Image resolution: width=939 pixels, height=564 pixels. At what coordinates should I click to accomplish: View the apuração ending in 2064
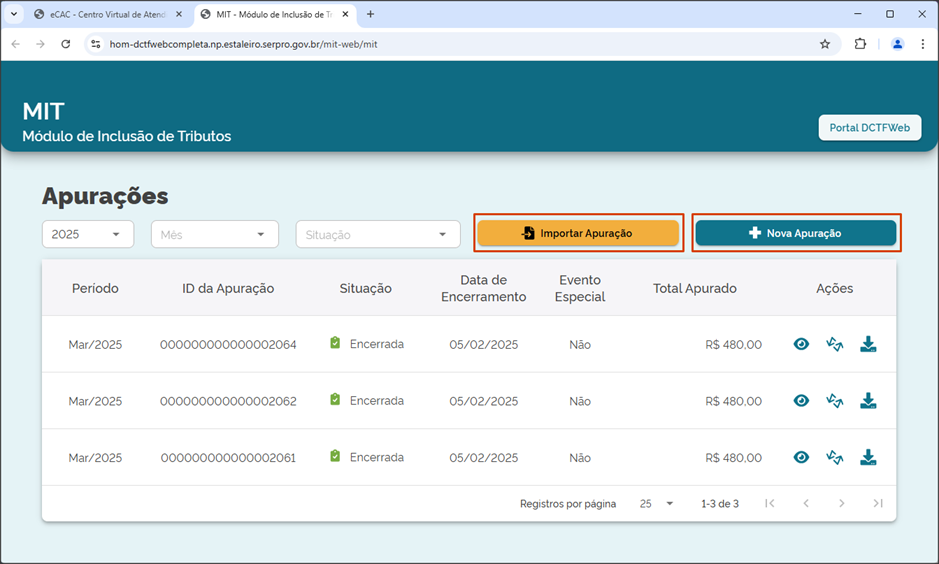[801, 344]
